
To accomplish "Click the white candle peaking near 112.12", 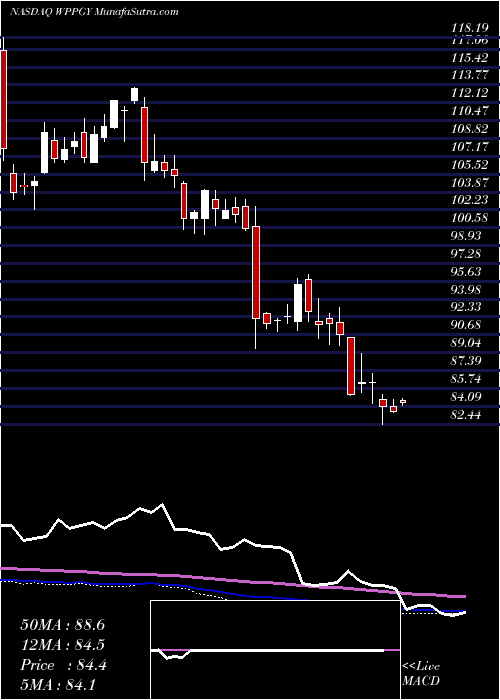I will (134, 95).
